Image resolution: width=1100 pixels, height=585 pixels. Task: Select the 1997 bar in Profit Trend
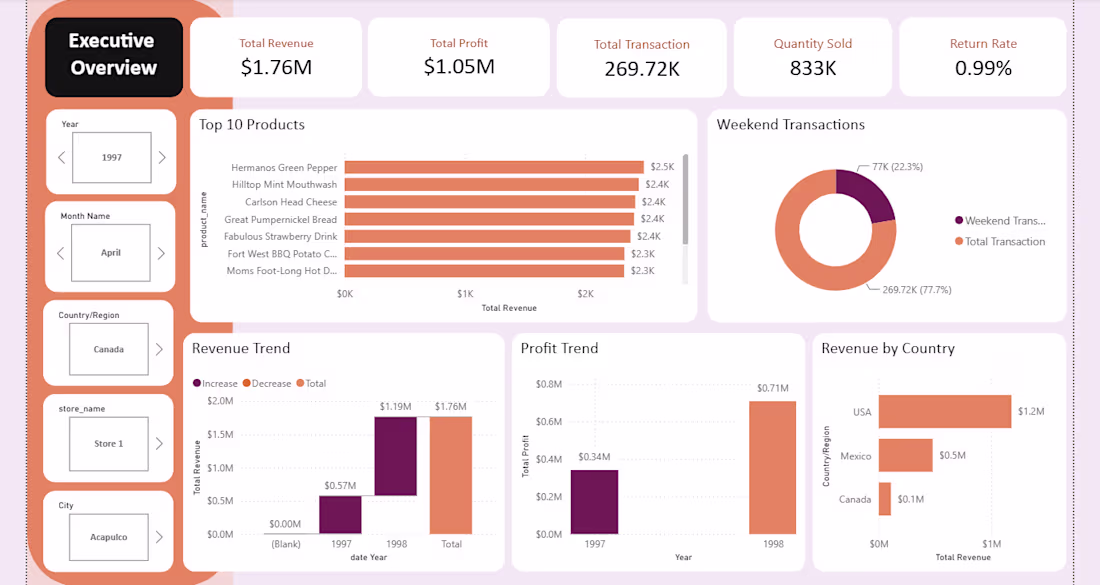(595, 502)
